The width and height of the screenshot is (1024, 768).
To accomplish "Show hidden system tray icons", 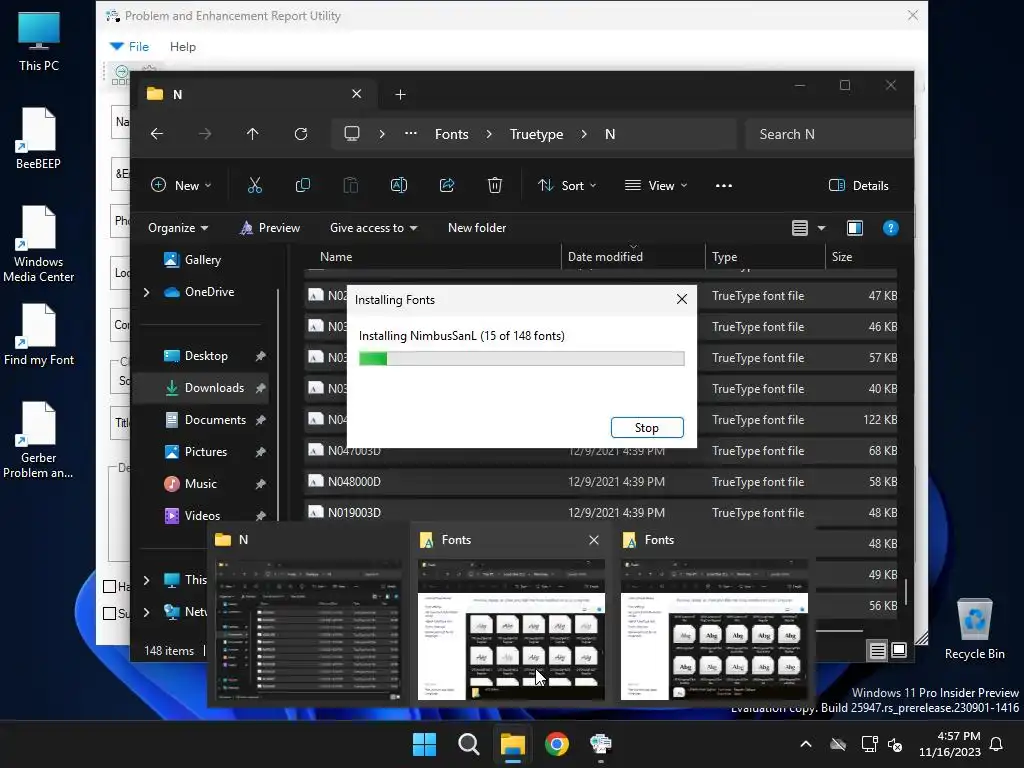I will [x=806, y=744].
